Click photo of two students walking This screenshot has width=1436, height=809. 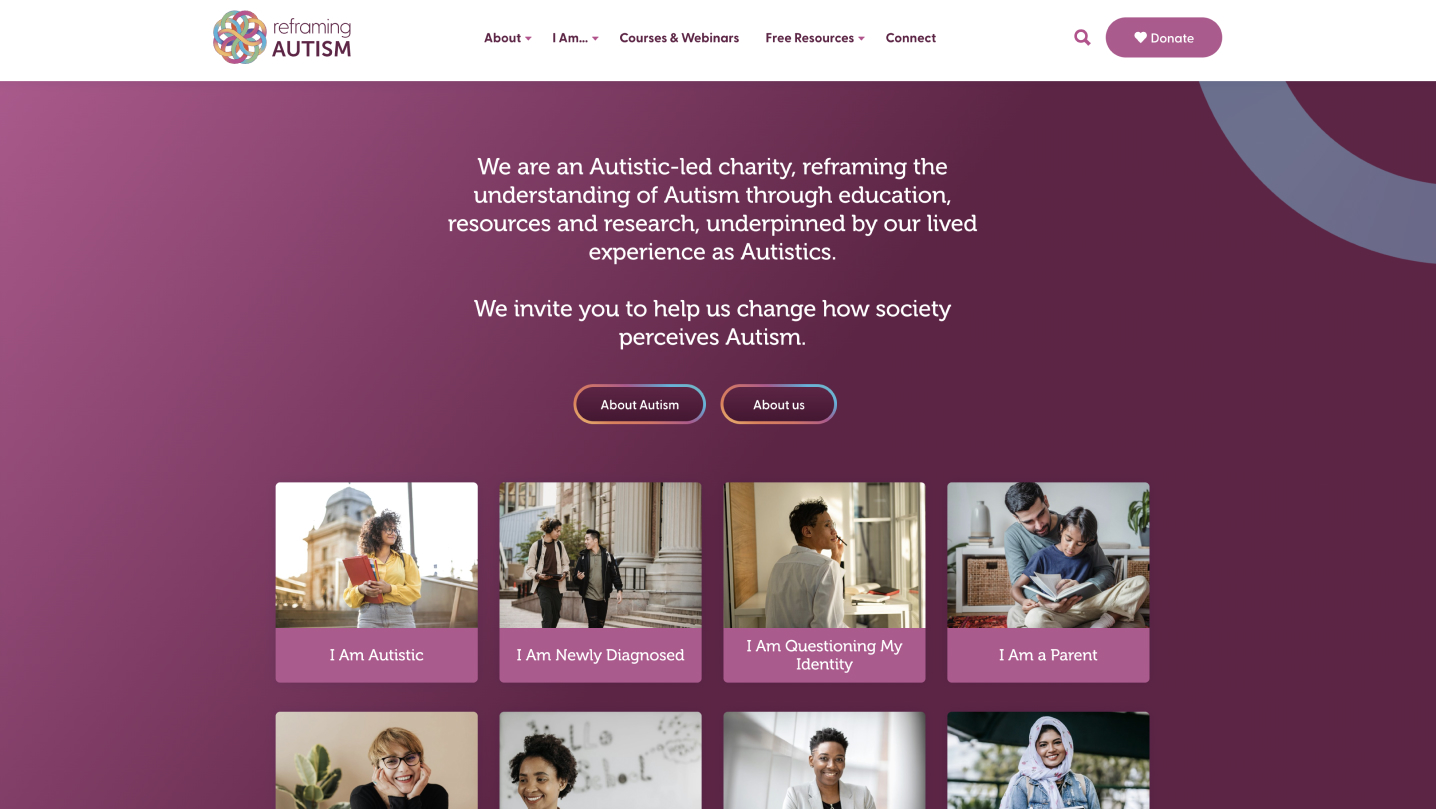point(600,555)
